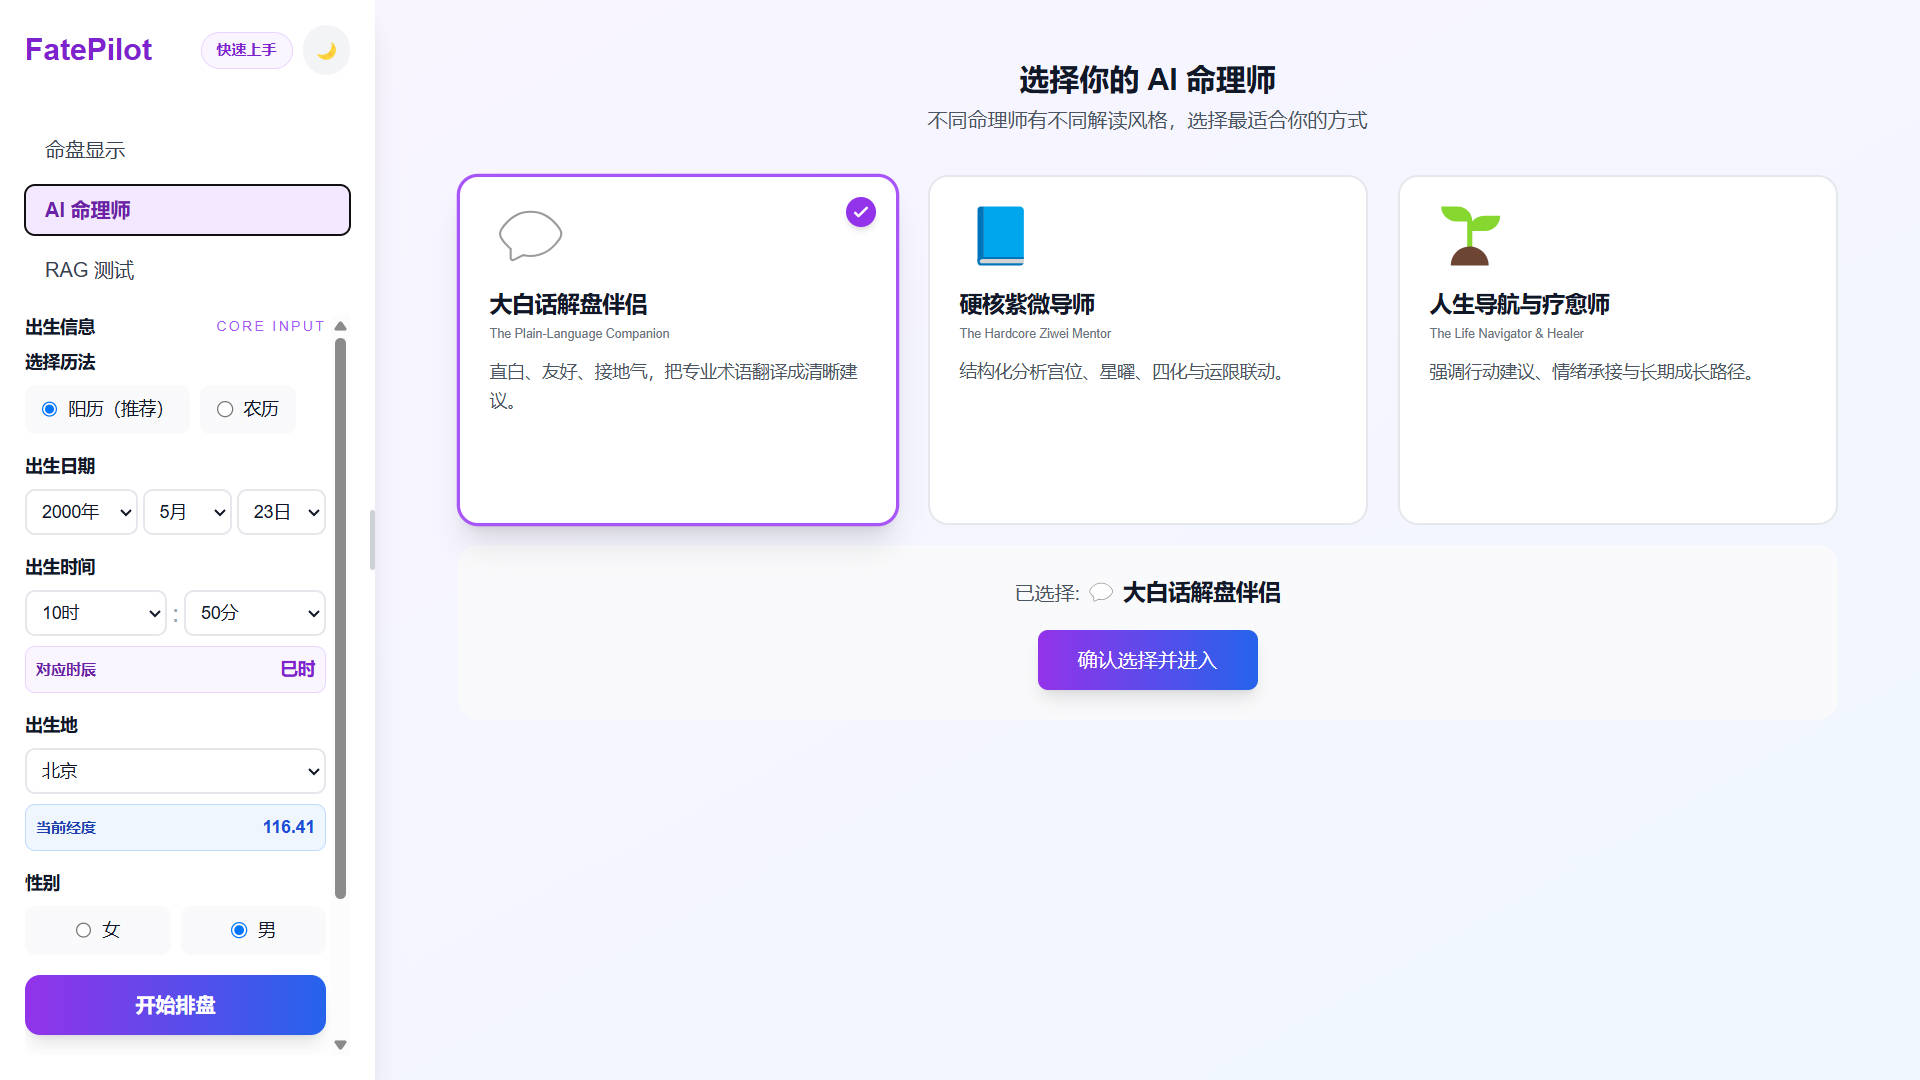Open the 命盘显示 menu item
1920x1080 pixels.
point(85,150)
